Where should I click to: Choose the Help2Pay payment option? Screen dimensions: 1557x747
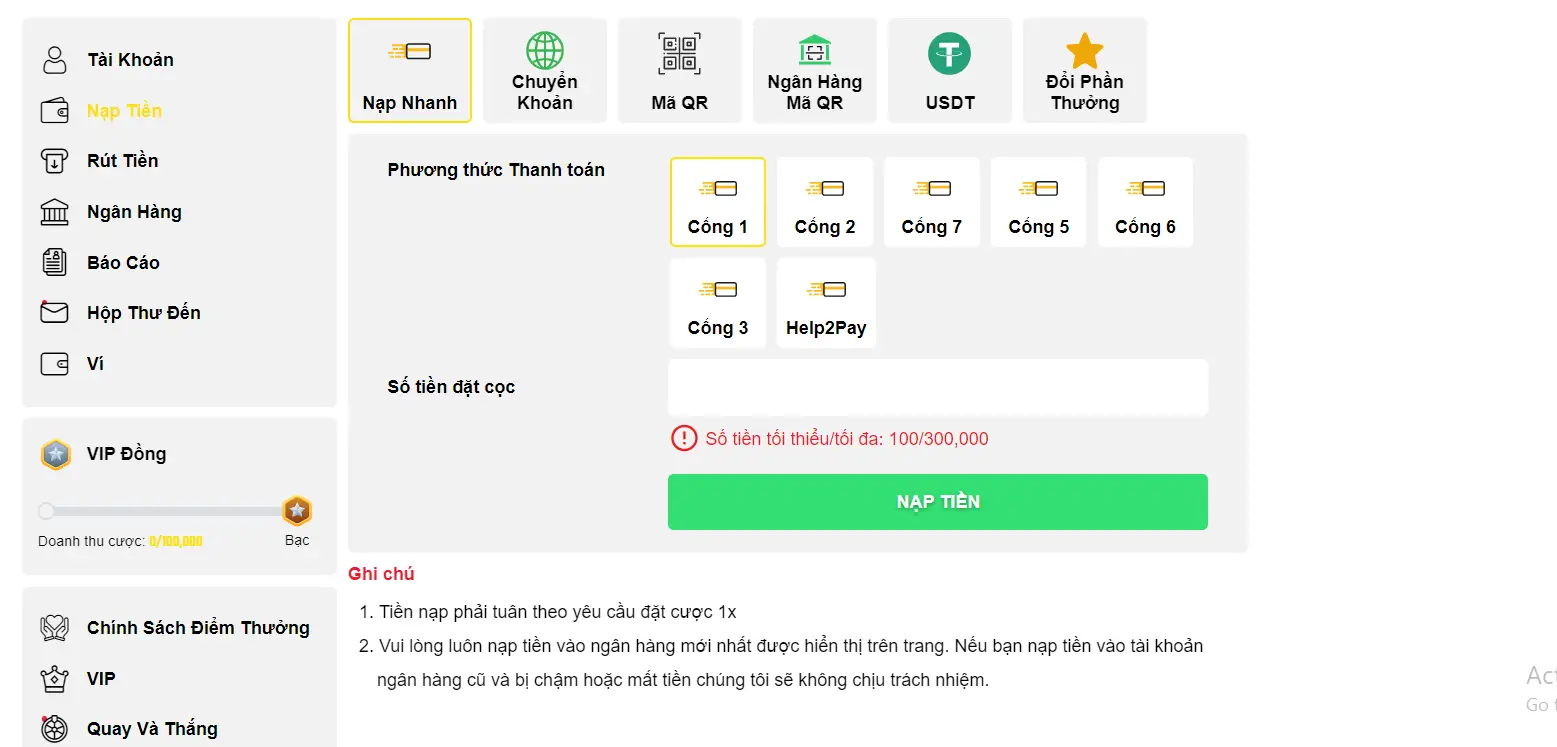point(825,302)
